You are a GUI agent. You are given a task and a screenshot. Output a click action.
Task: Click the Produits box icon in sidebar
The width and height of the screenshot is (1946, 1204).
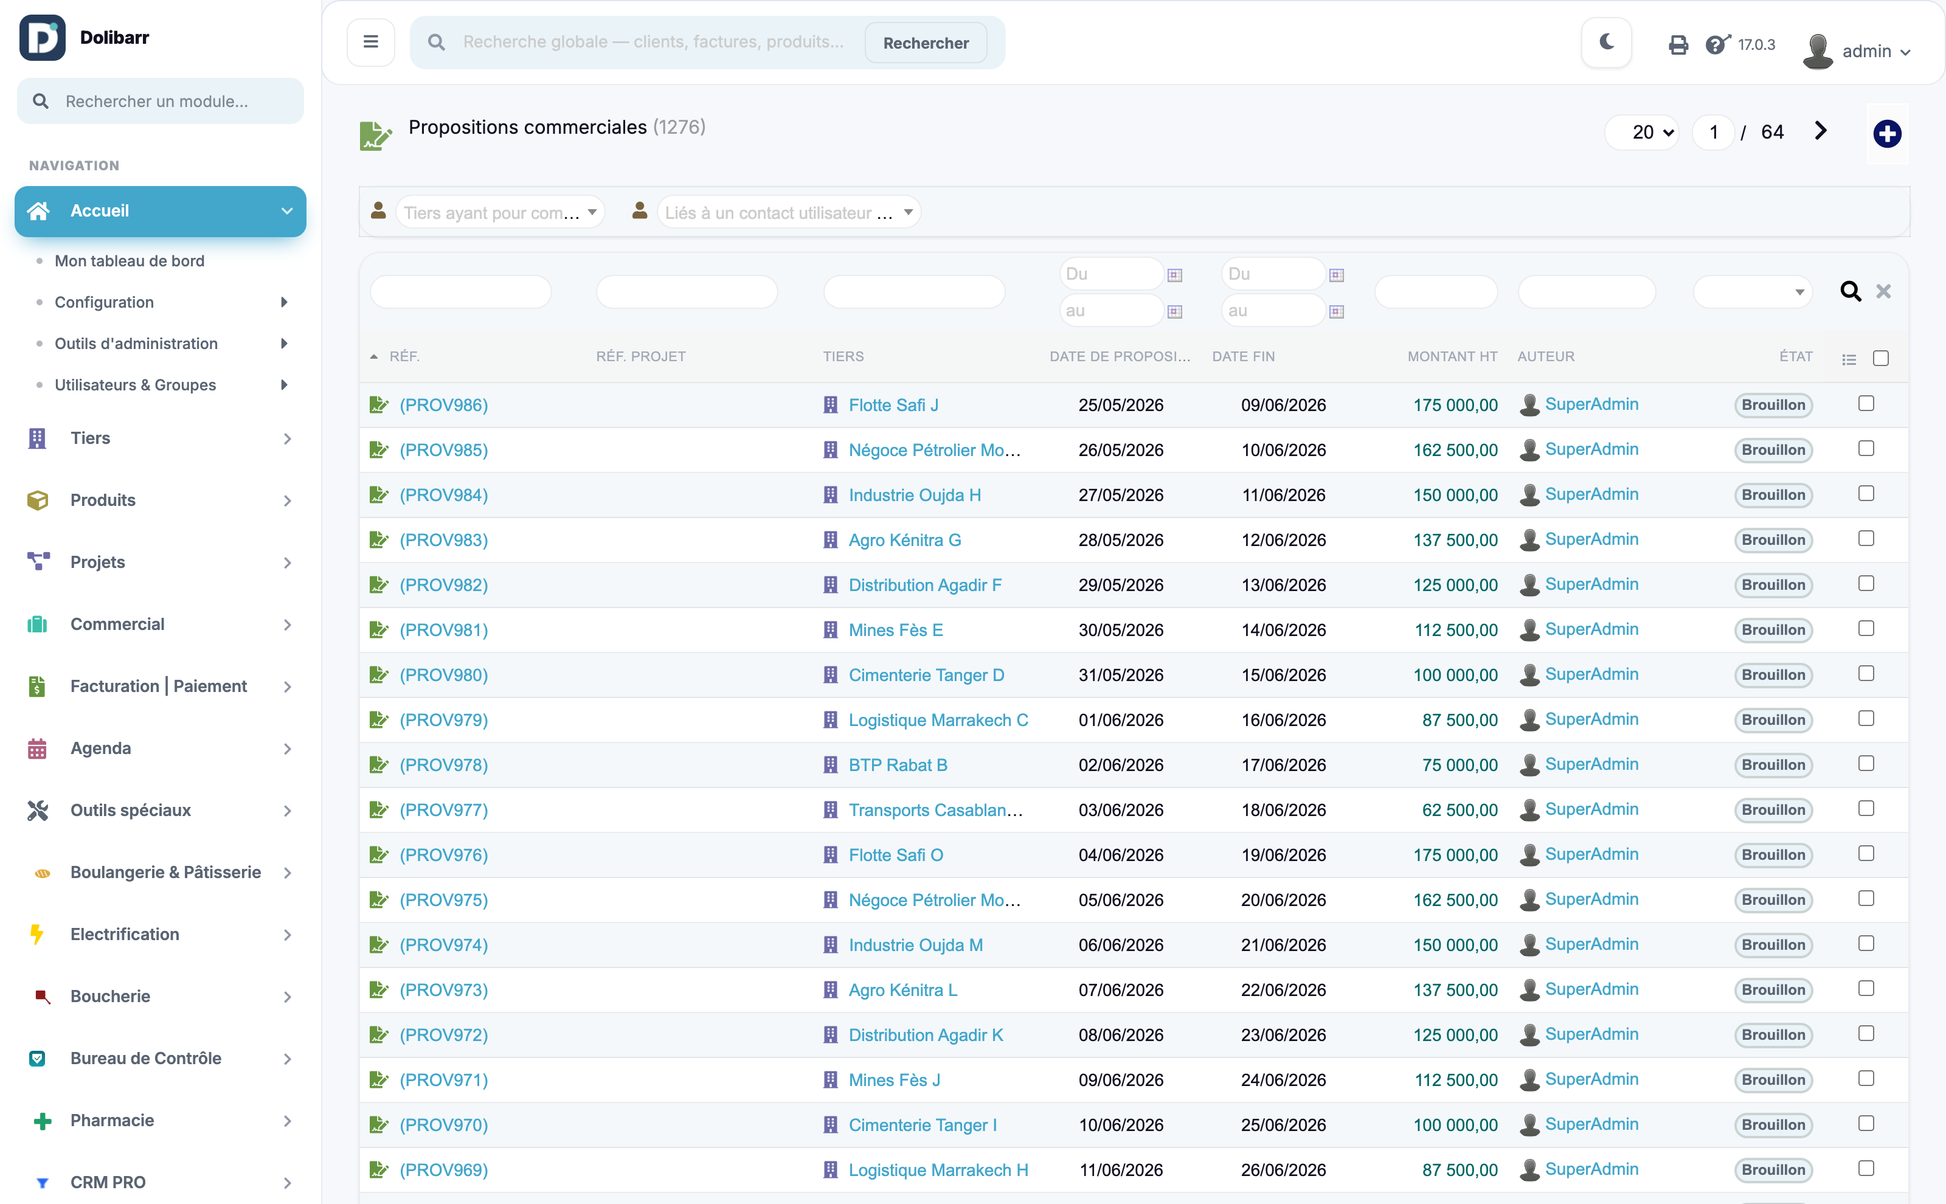click(x=37, y=500)
